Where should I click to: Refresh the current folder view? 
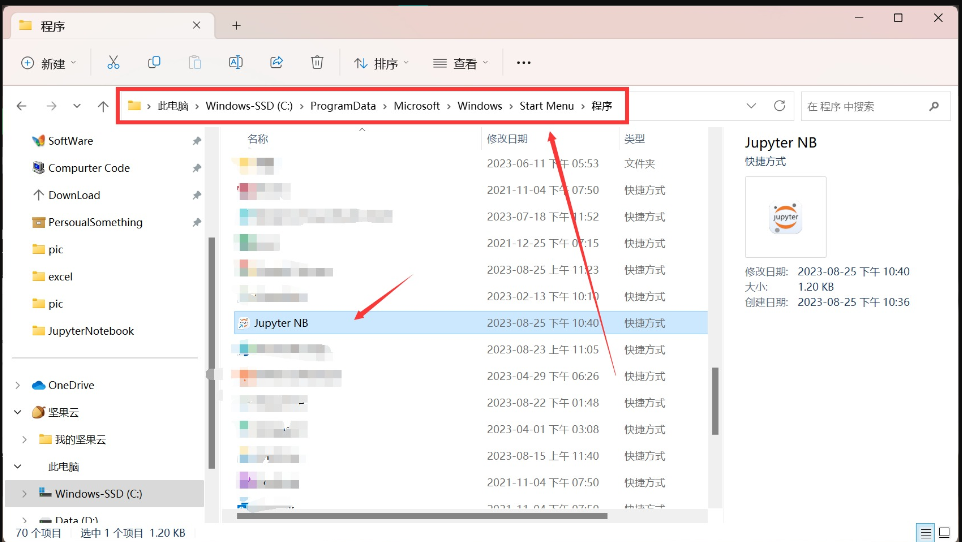pos(780,106)
